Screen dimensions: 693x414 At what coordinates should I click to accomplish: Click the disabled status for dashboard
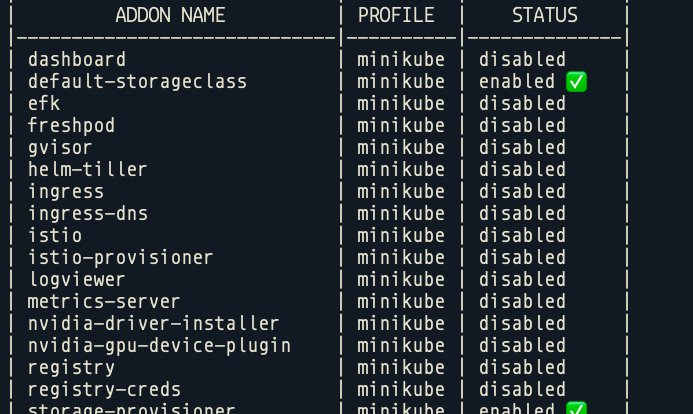522,60
